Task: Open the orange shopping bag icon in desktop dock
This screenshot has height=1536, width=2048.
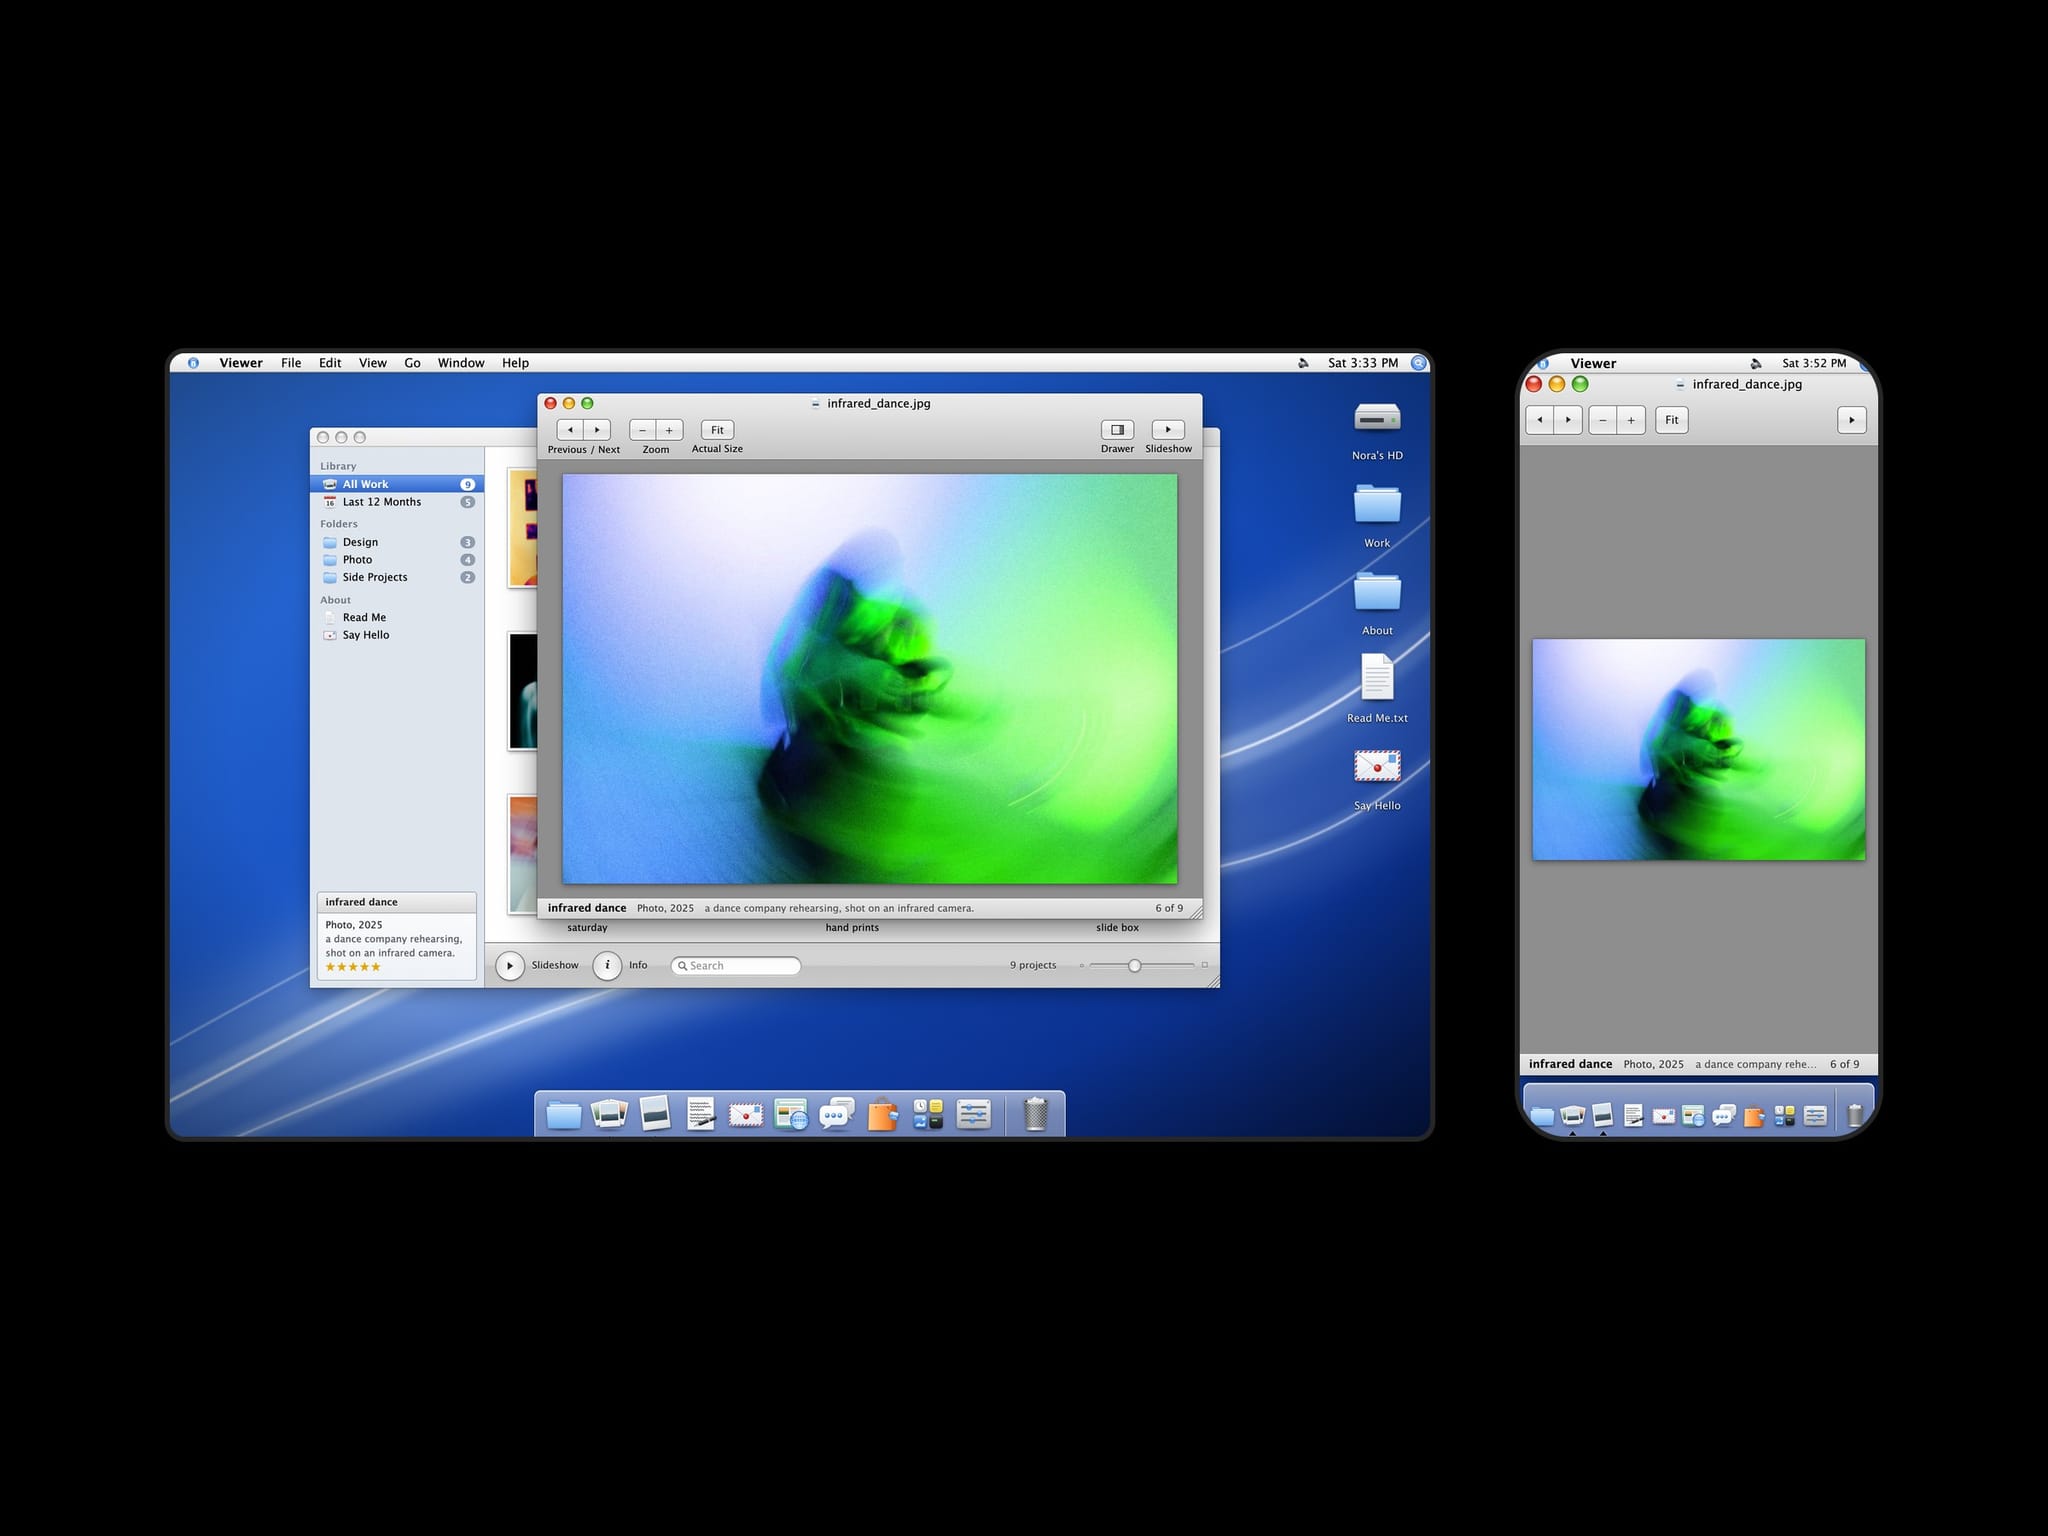Action: coord(882,1114)
